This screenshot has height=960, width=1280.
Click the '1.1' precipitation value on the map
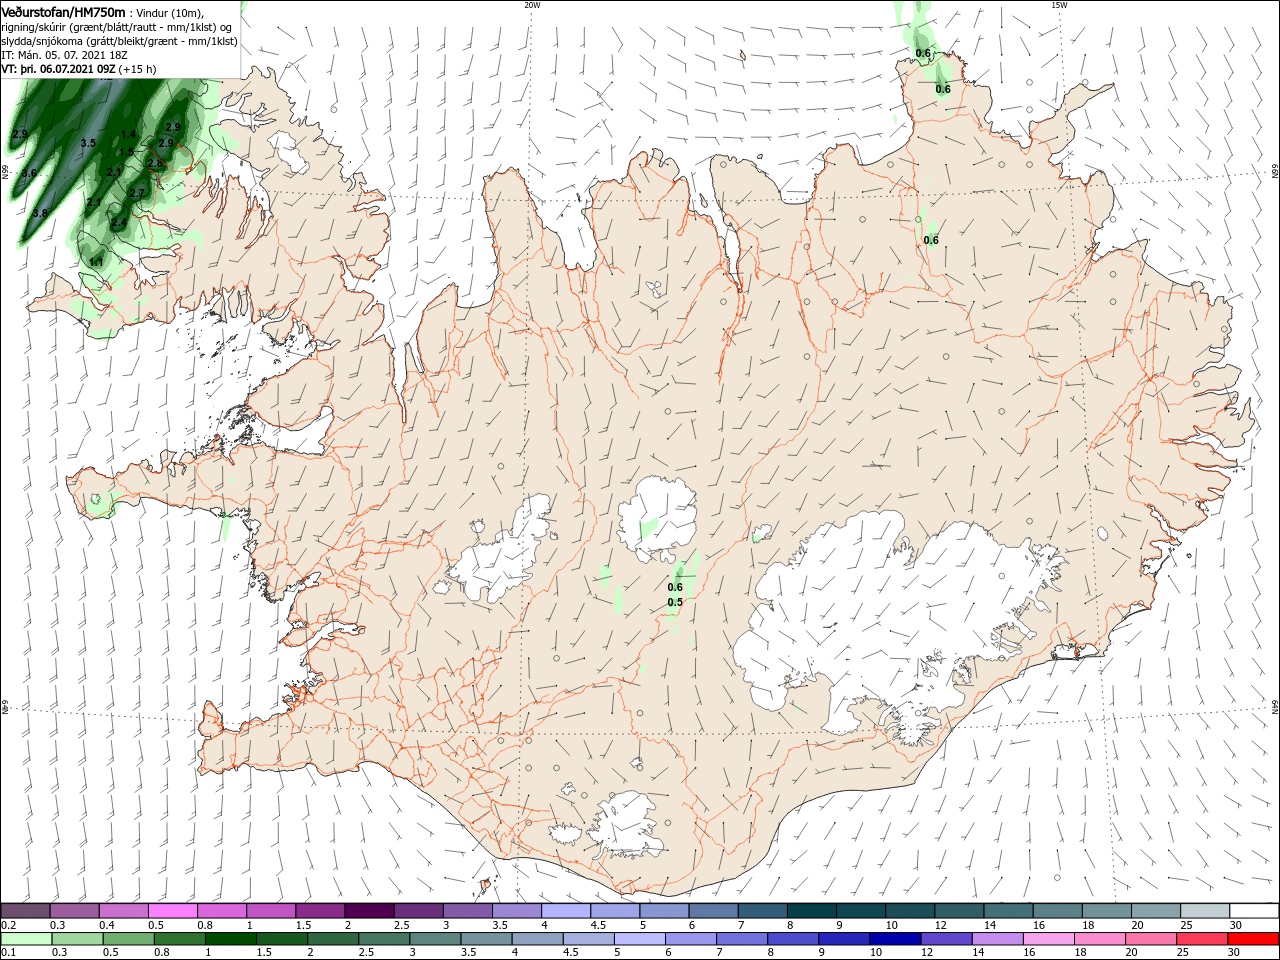[96, 261]
